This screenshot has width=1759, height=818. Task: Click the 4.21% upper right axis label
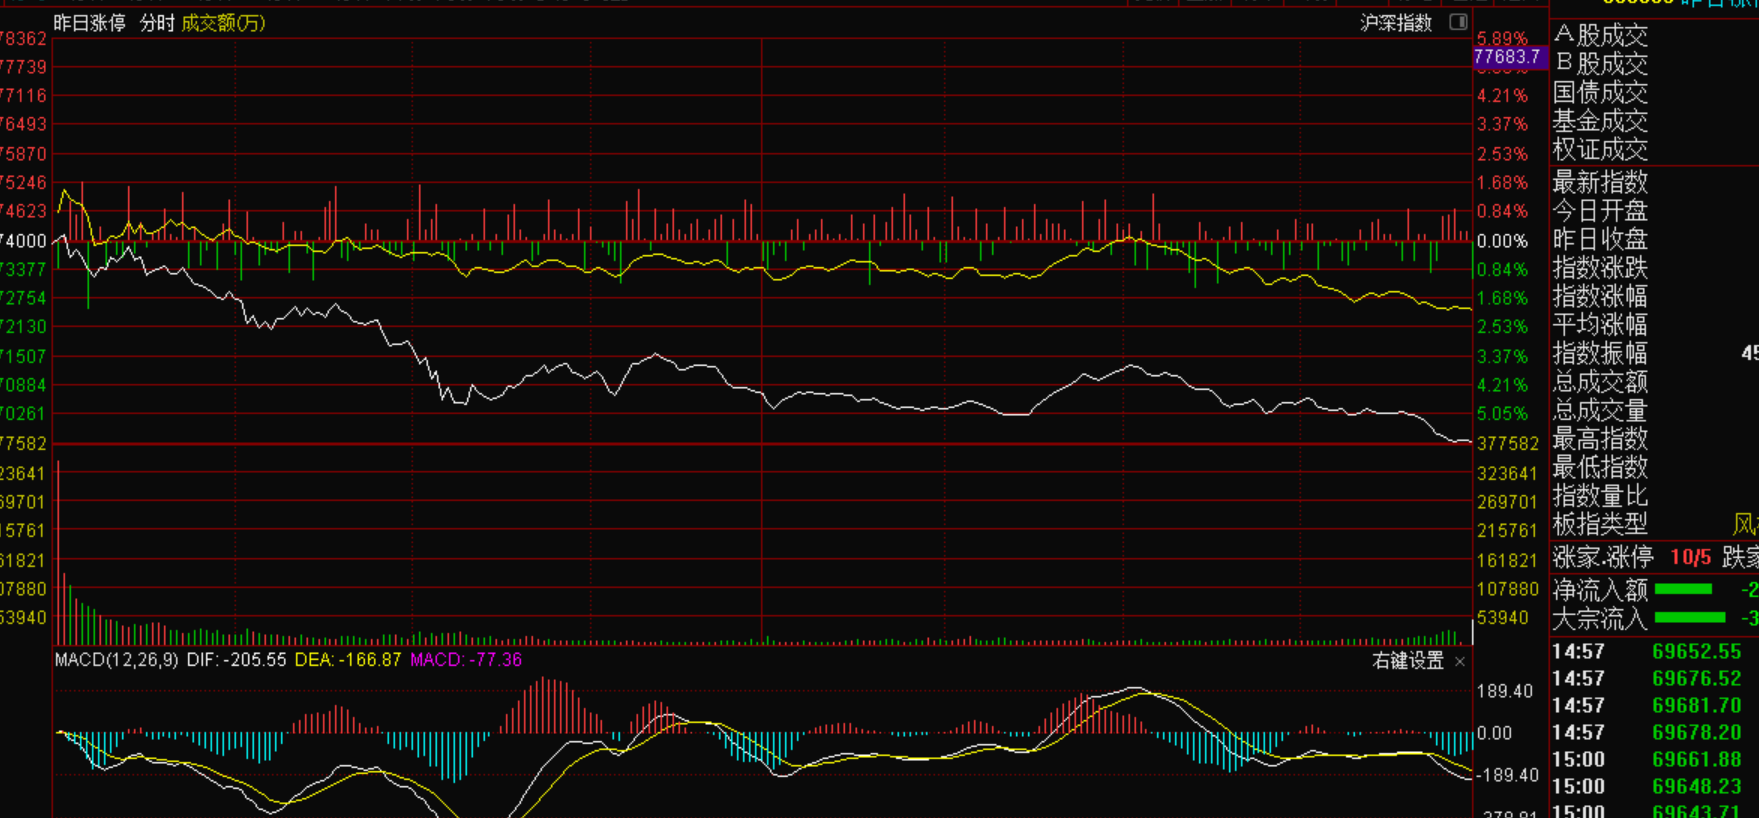click(1502, 96)
